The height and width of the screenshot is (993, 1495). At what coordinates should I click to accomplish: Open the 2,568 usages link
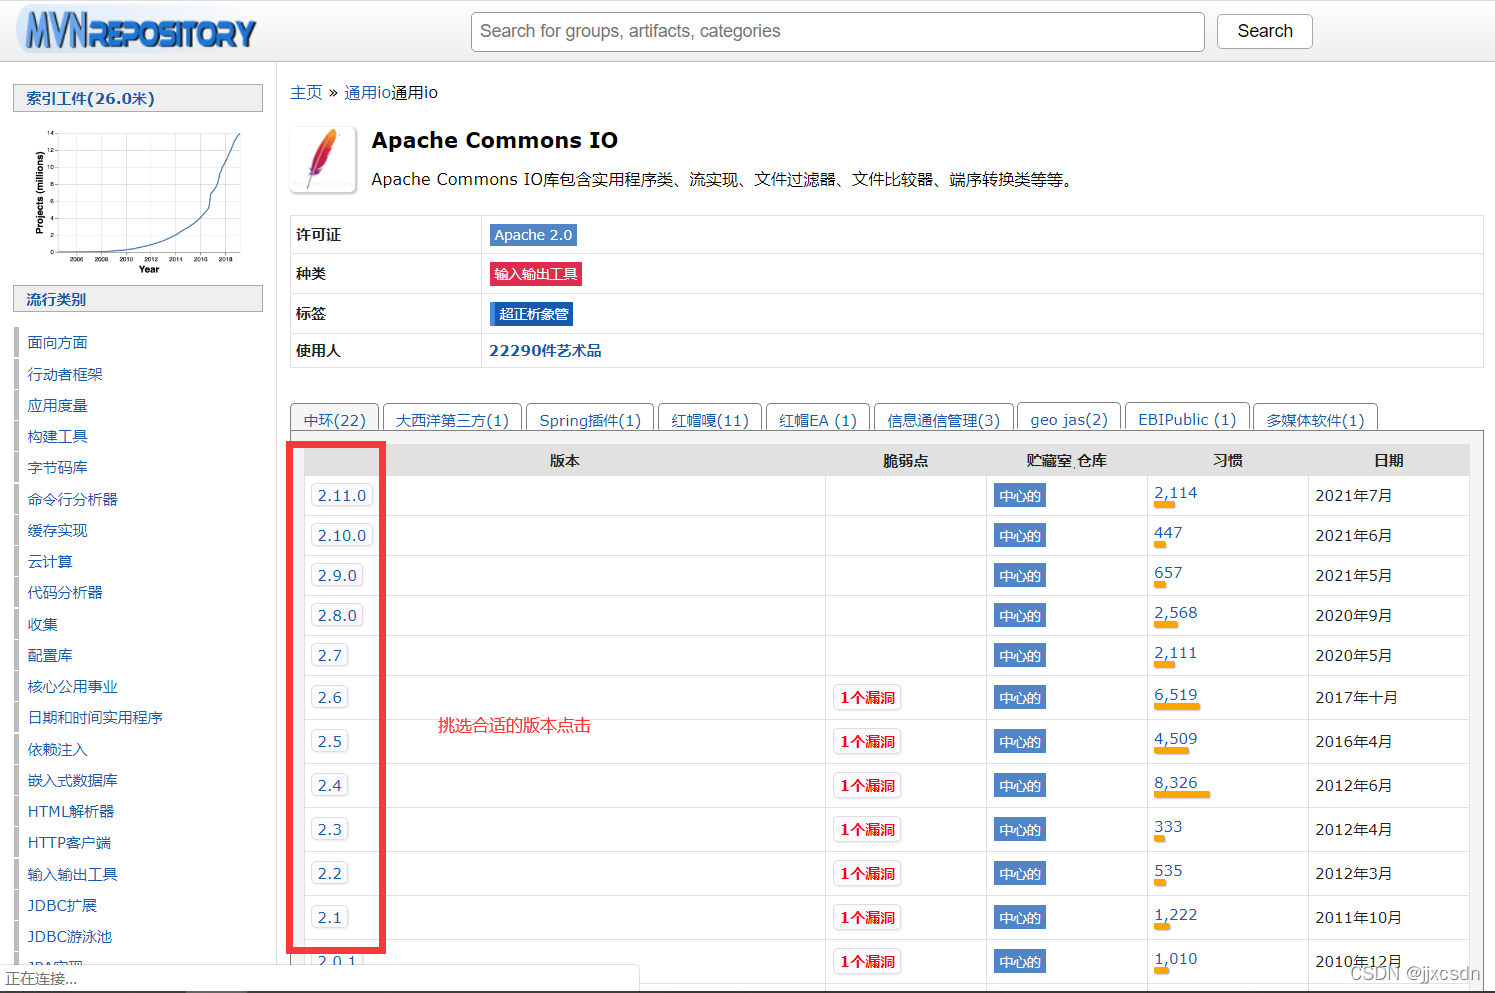pos(1175,613)
